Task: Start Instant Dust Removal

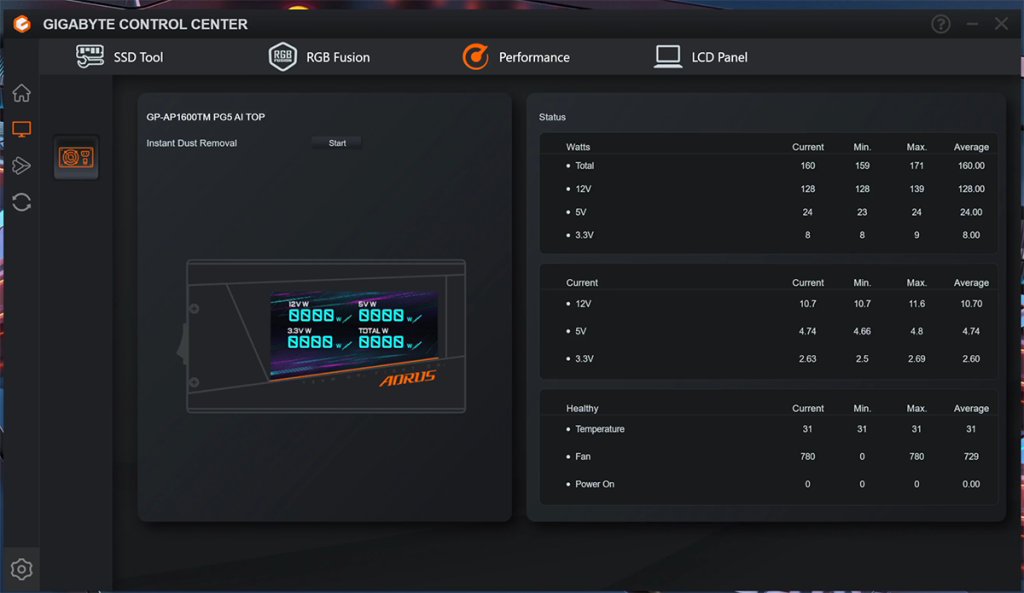Action: (337, 143)
